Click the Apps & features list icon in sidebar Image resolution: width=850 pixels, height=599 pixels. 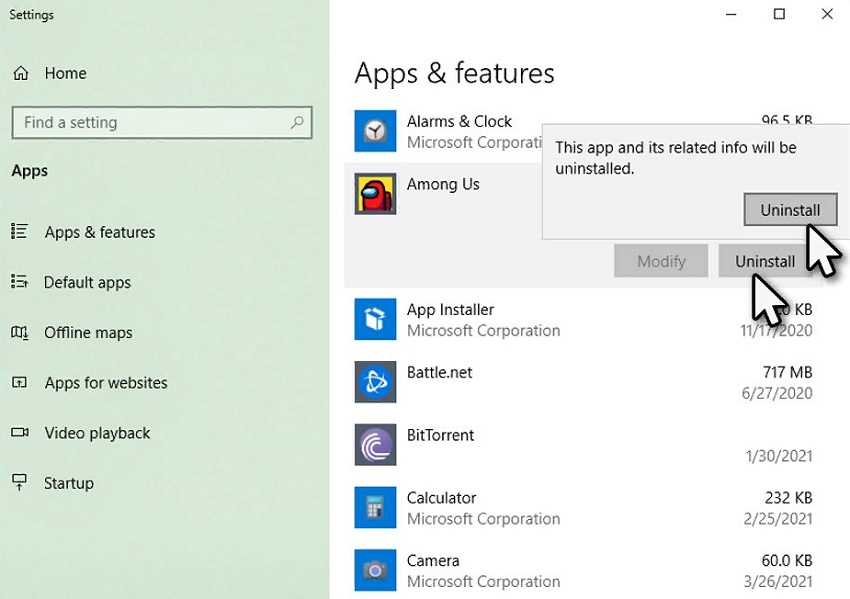(x=20, y=231)
